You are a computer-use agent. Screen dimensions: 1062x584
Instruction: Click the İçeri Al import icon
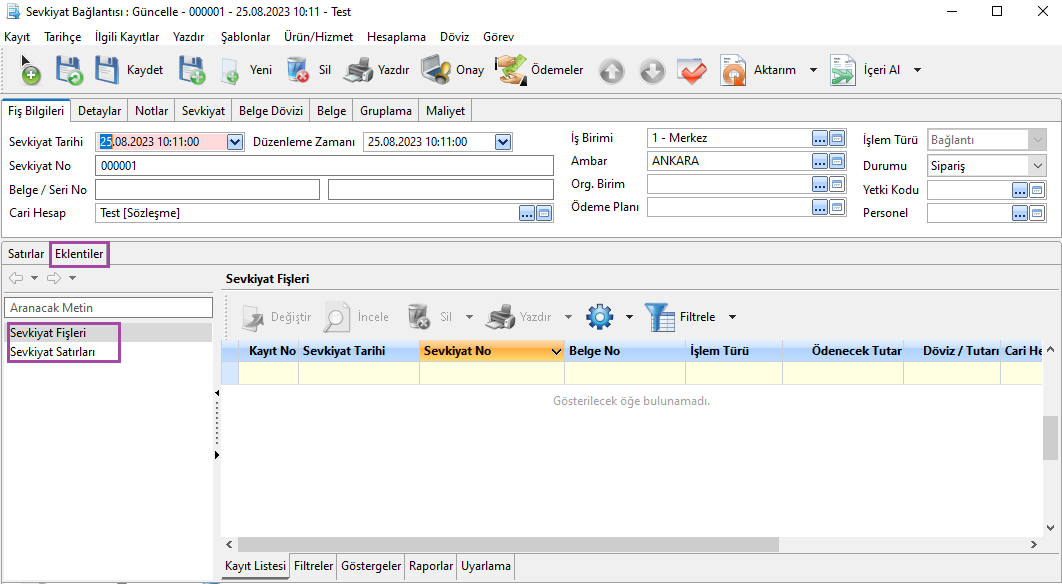pos(843,70)
